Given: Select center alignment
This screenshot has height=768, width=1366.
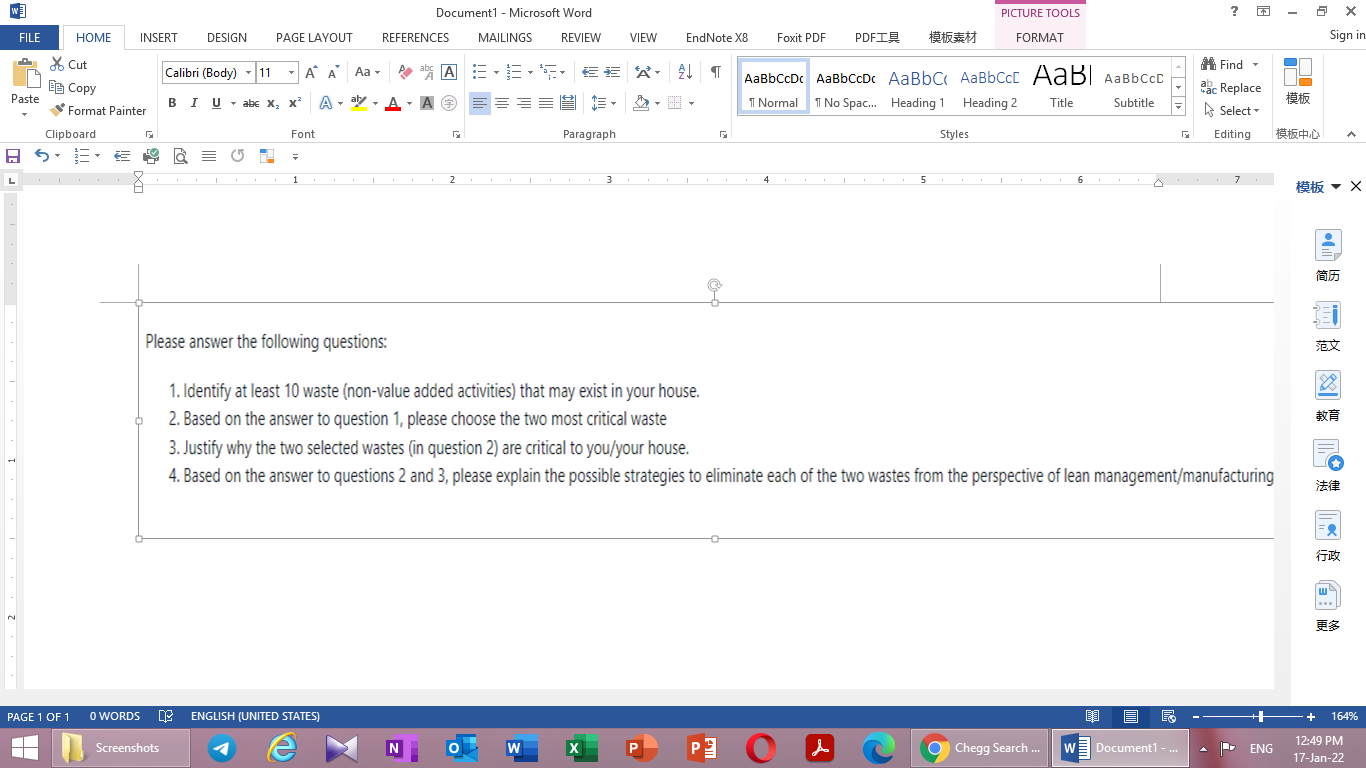Looking at the screenshot, I should coord(502,103).
